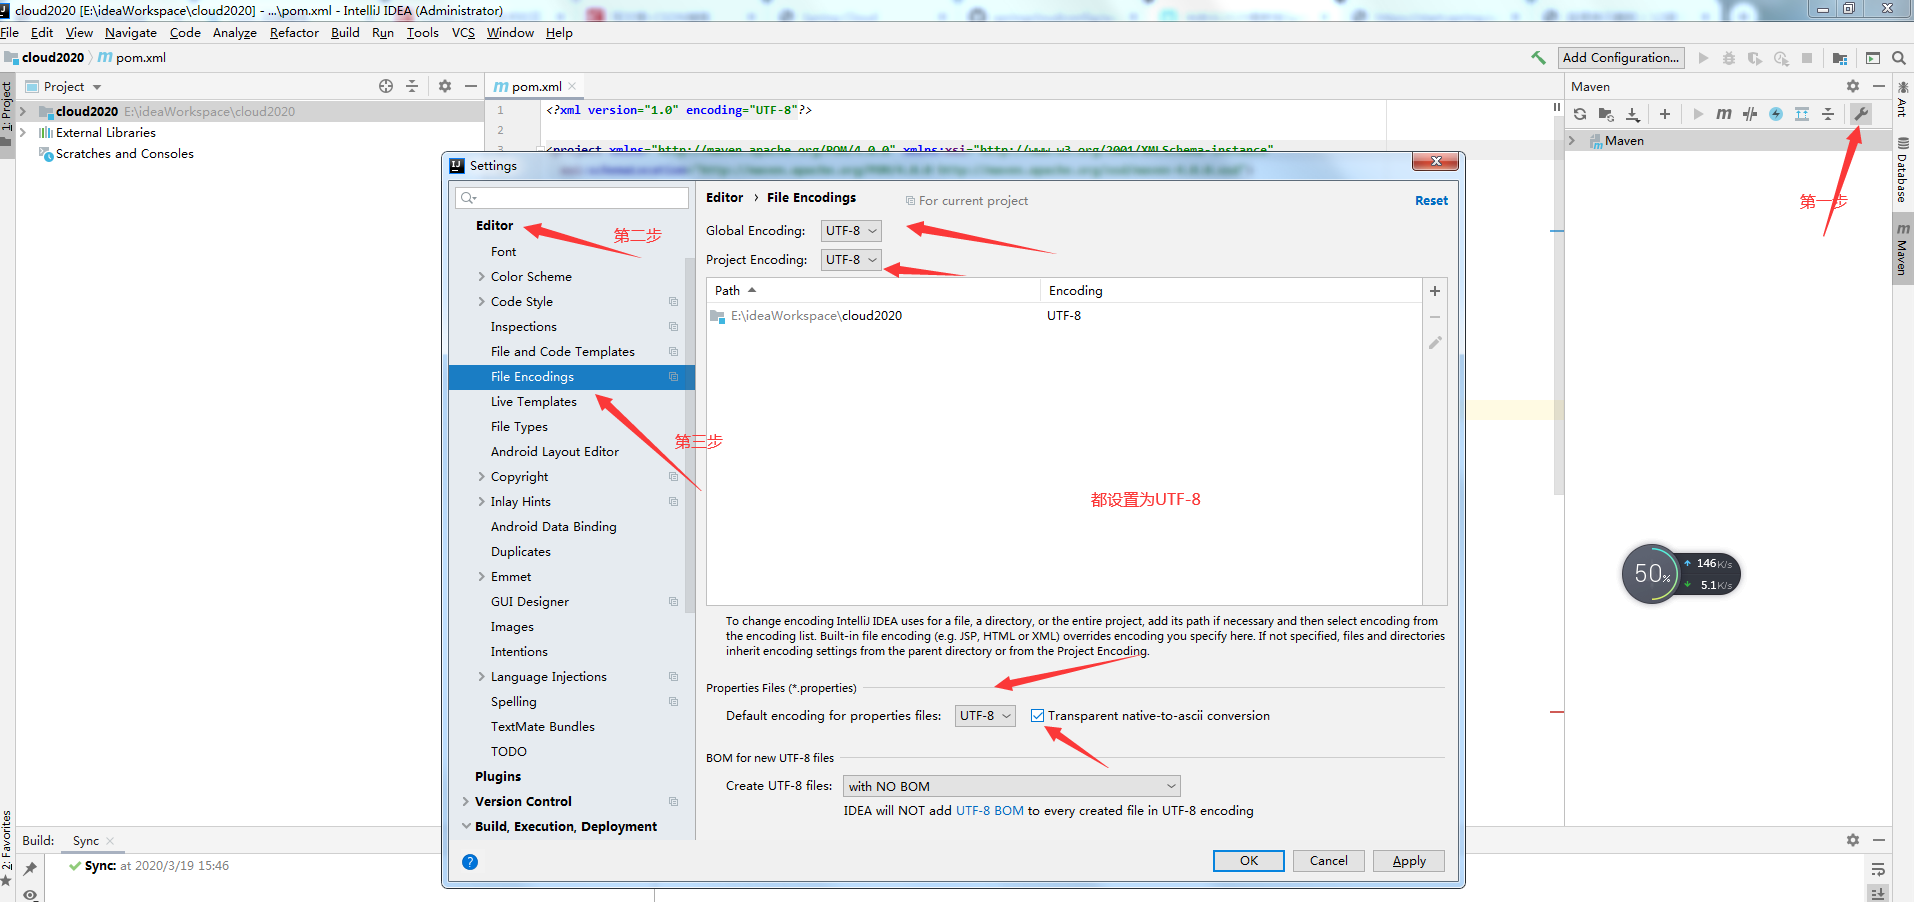The height and width of the screenshot is (902, 1914).
Task: Click the Search Everywhere magnifier icon
Action: (1899, 58)
